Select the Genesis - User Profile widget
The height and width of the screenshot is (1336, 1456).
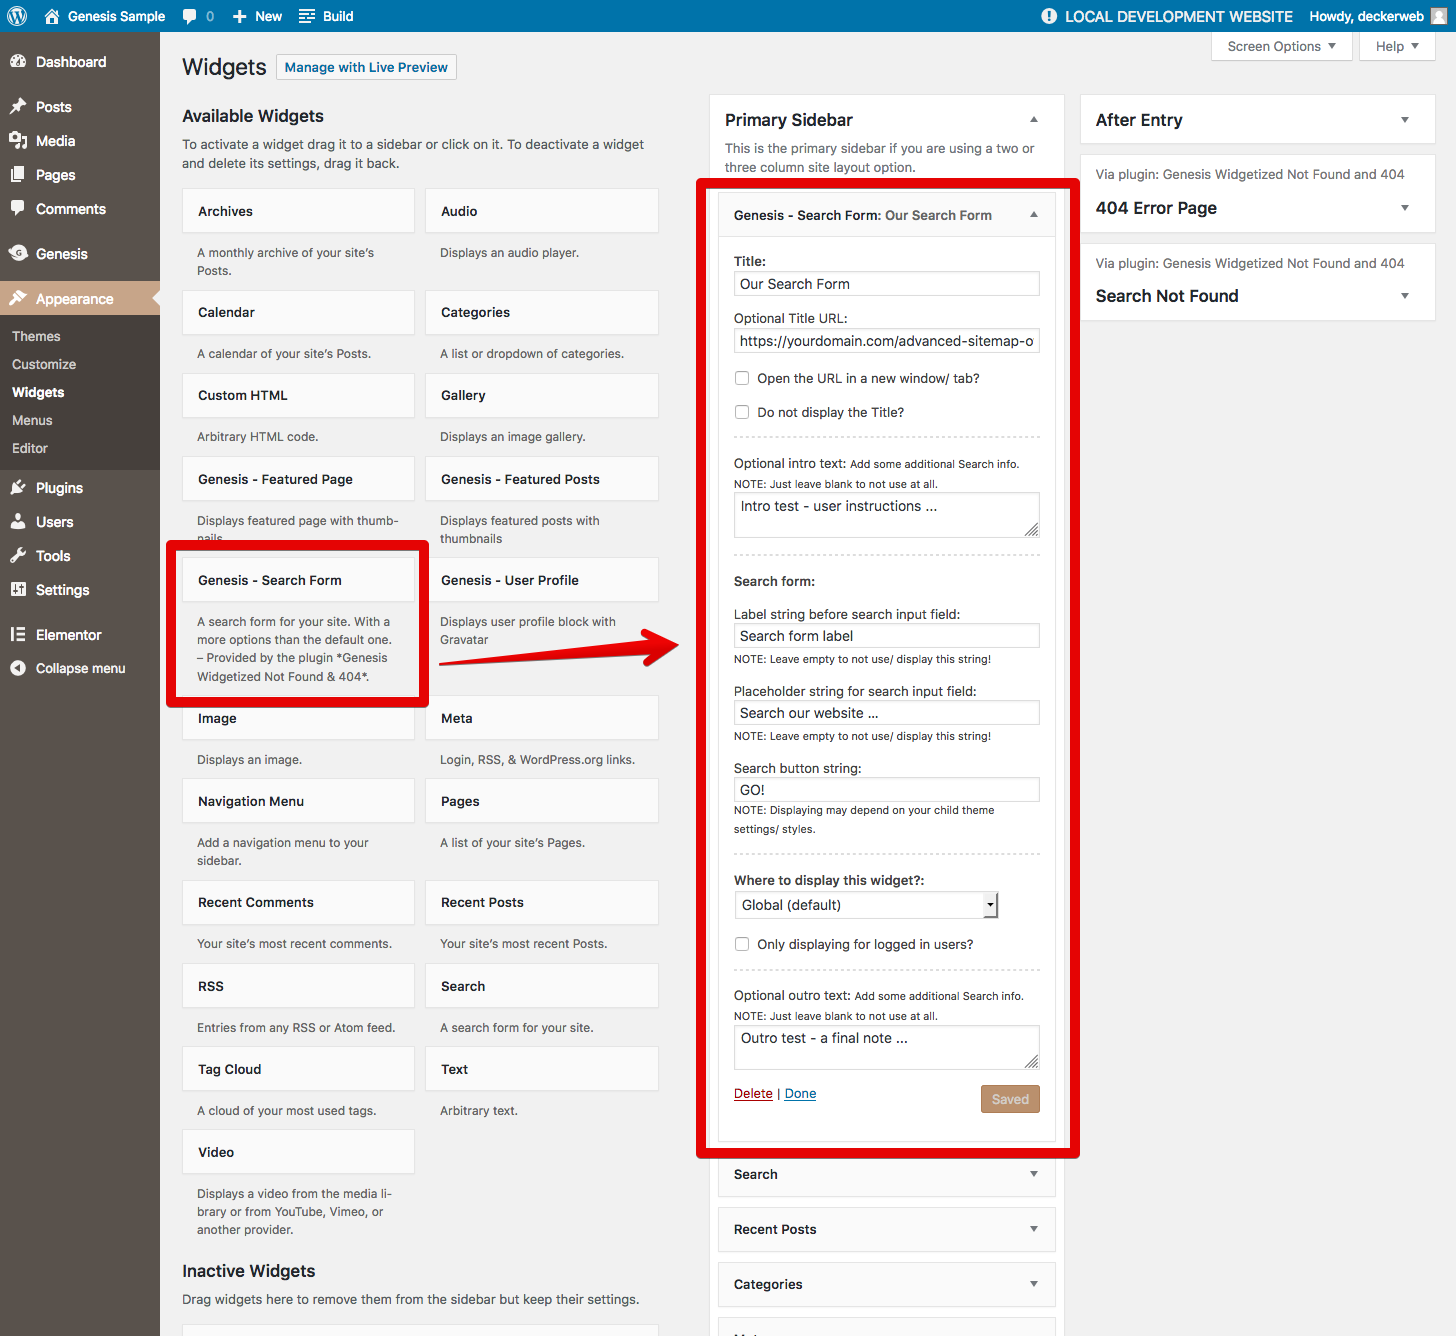[x=542, y=580]
